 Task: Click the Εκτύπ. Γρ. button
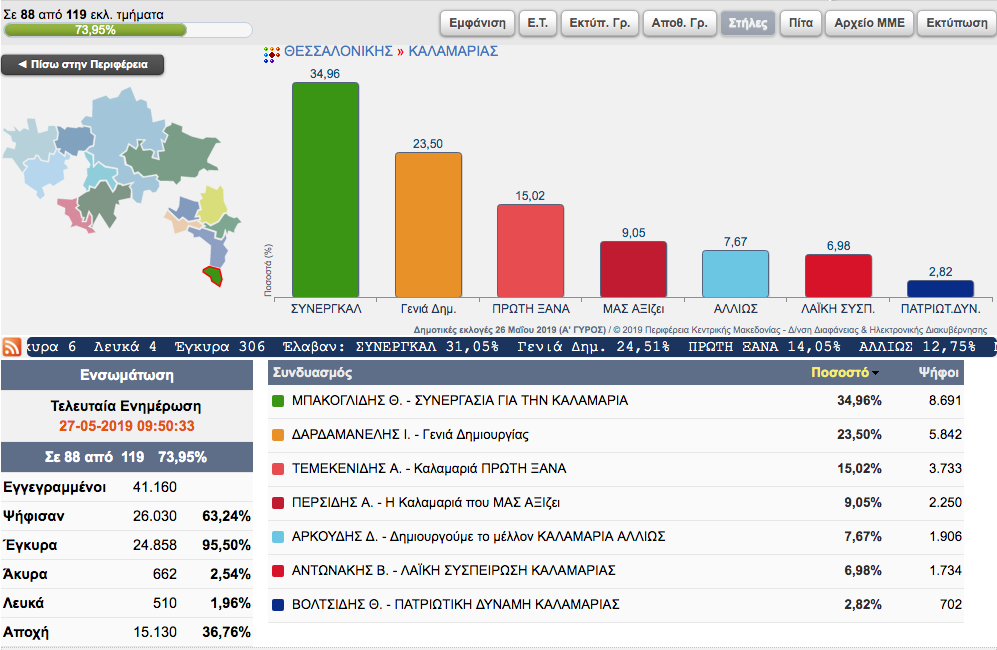tap(599, 22)
